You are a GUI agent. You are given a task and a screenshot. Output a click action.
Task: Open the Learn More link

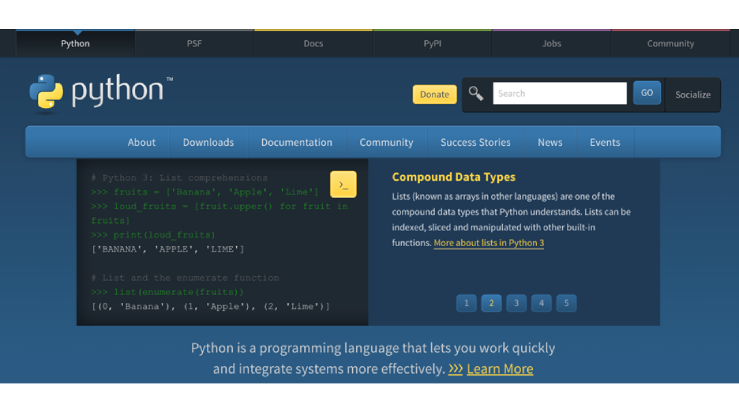pos(499,369)
